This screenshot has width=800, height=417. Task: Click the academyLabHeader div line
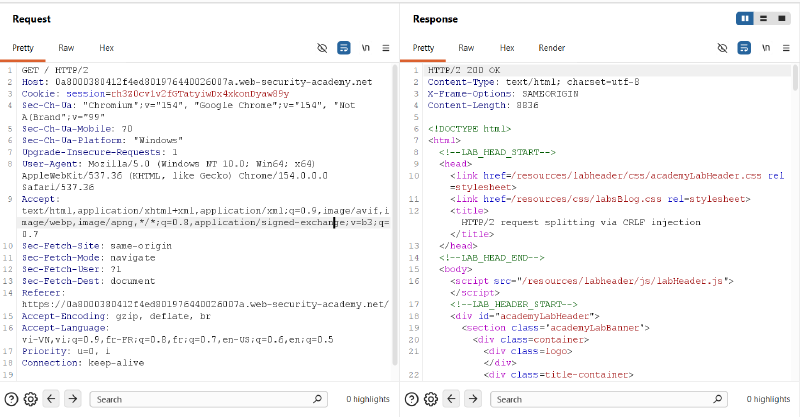[524, 316]
